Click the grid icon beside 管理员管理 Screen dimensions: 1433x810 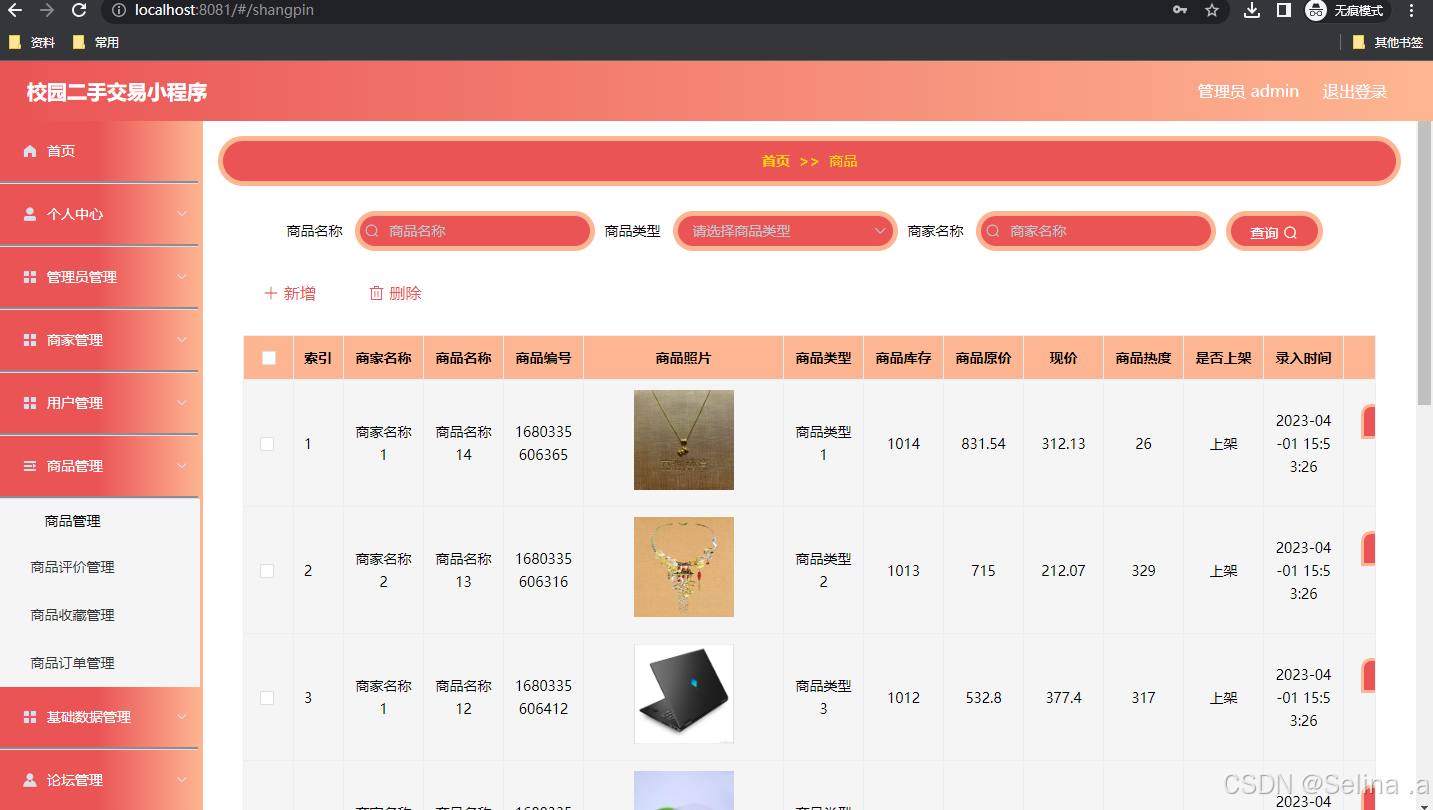coord(30,277)
